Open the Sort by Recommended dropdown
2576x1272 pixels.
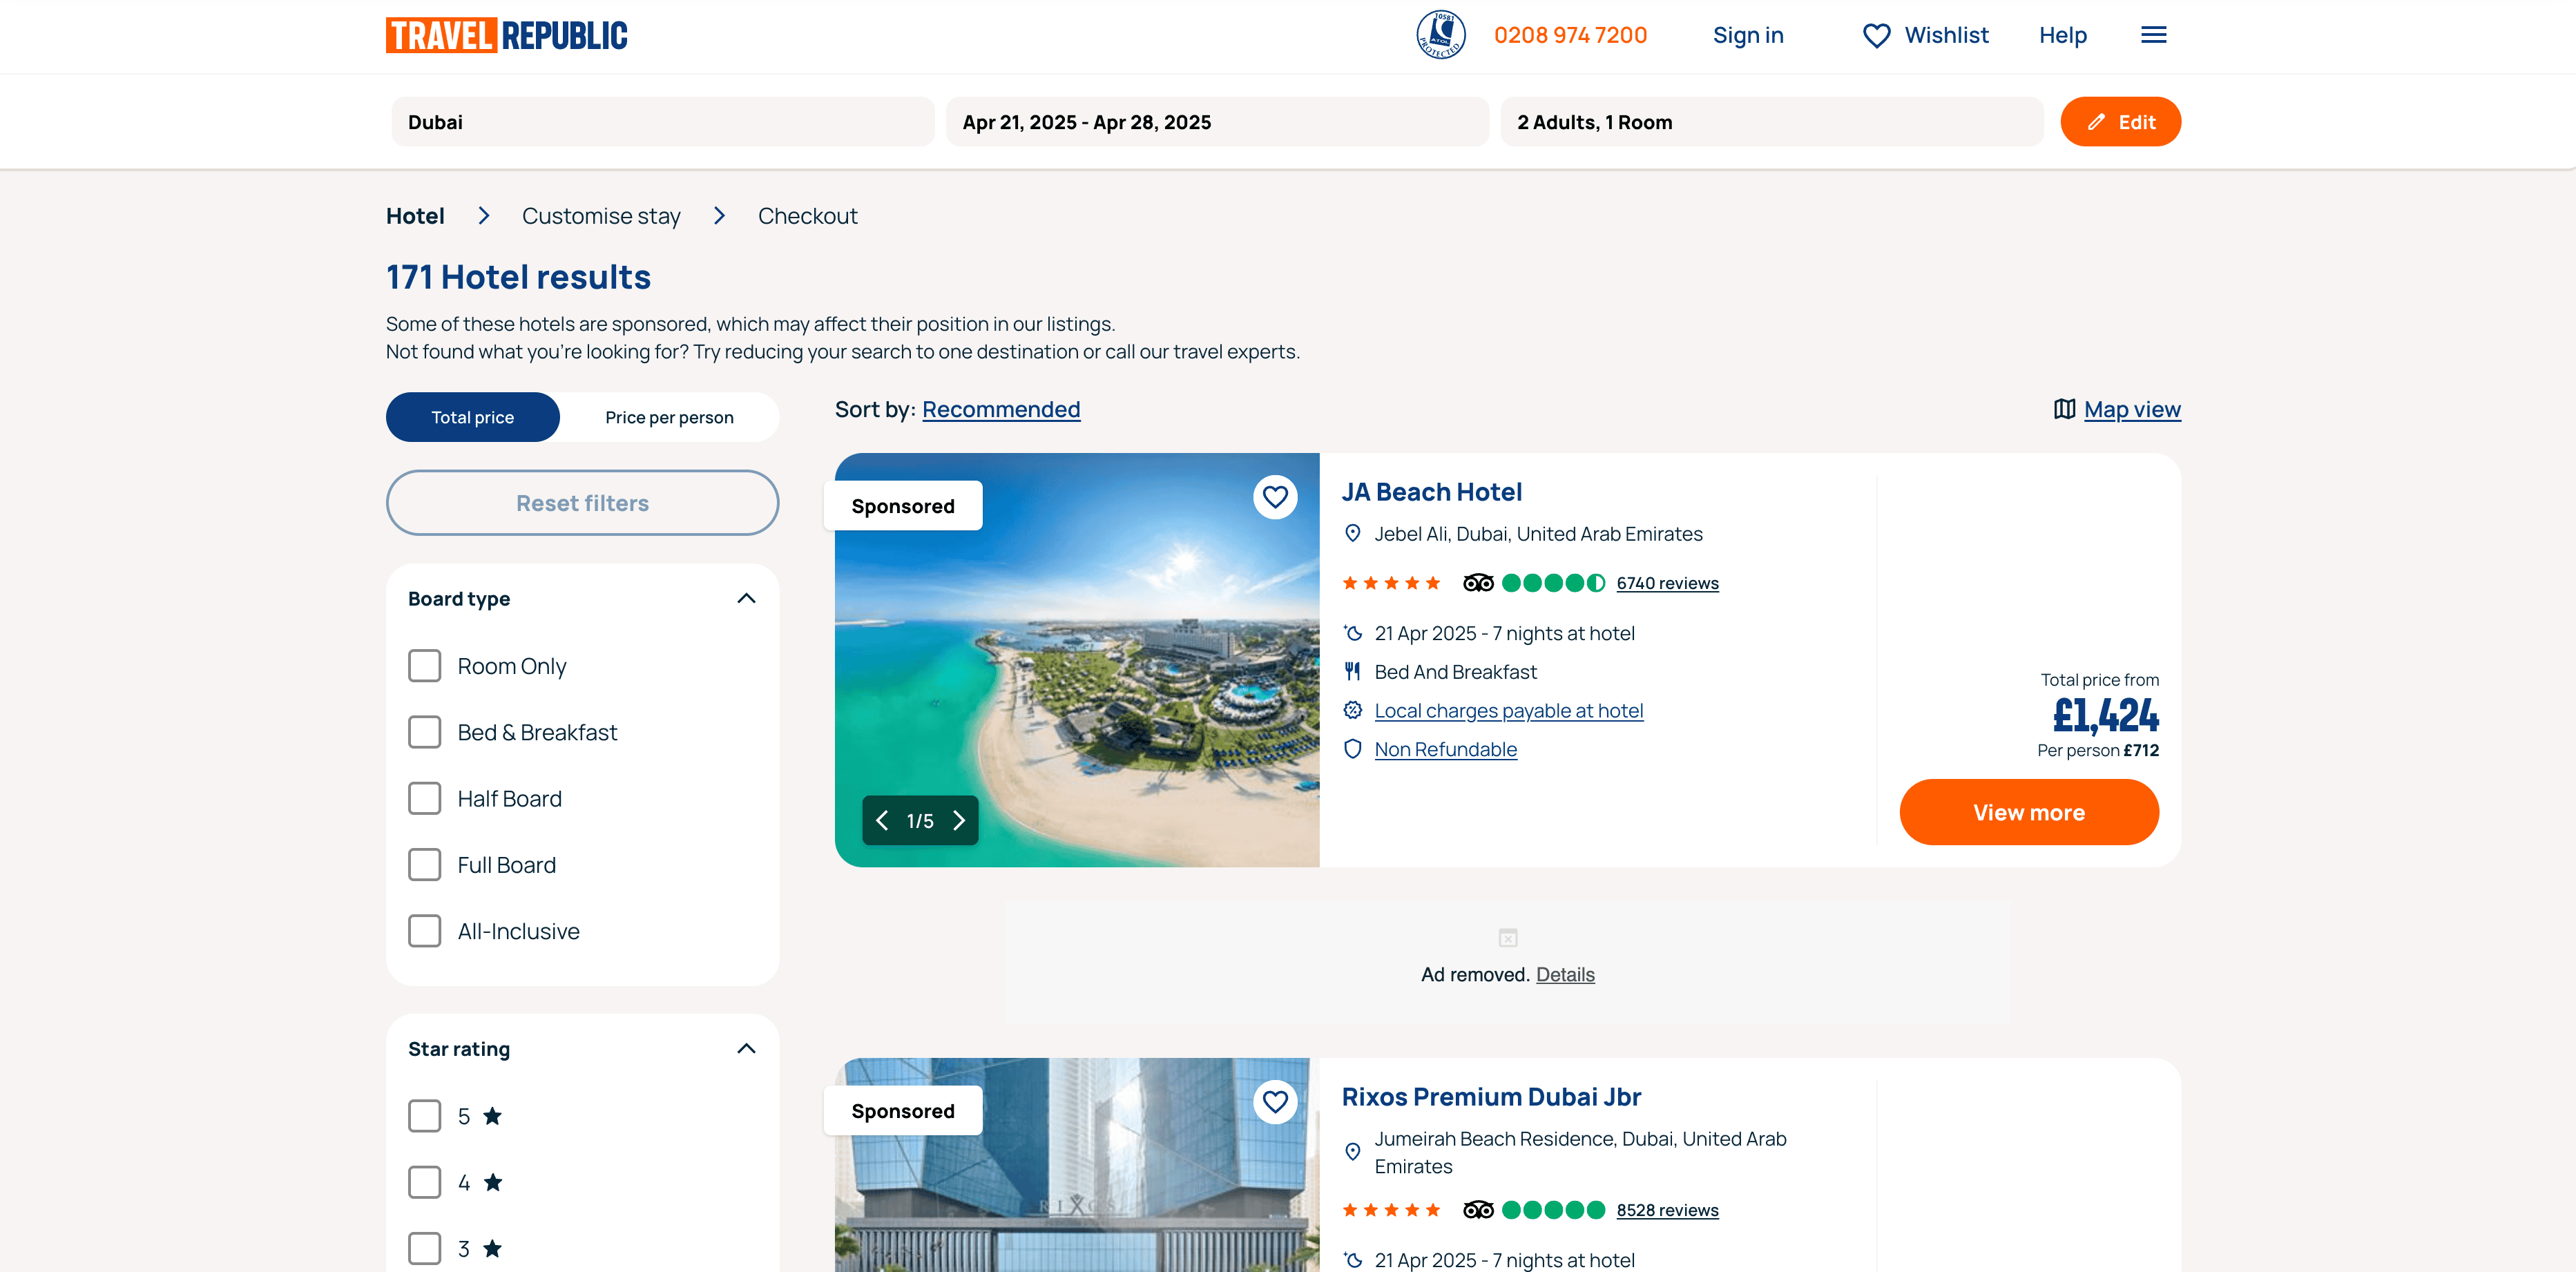tap(1000, 409)
